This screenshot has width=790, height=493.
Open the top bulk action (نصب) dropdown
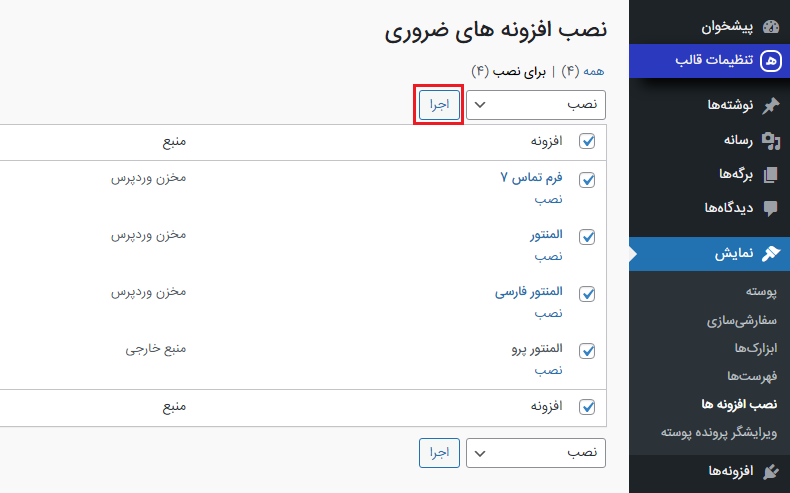coord(536,104)
